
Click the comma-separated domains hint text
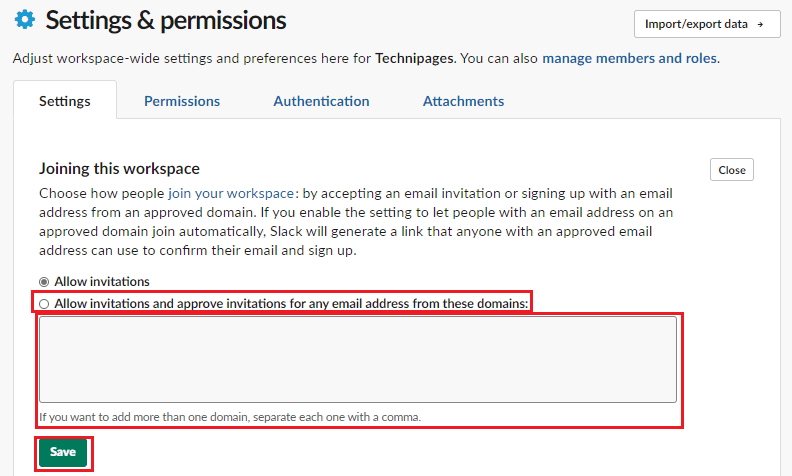(230, 417)
